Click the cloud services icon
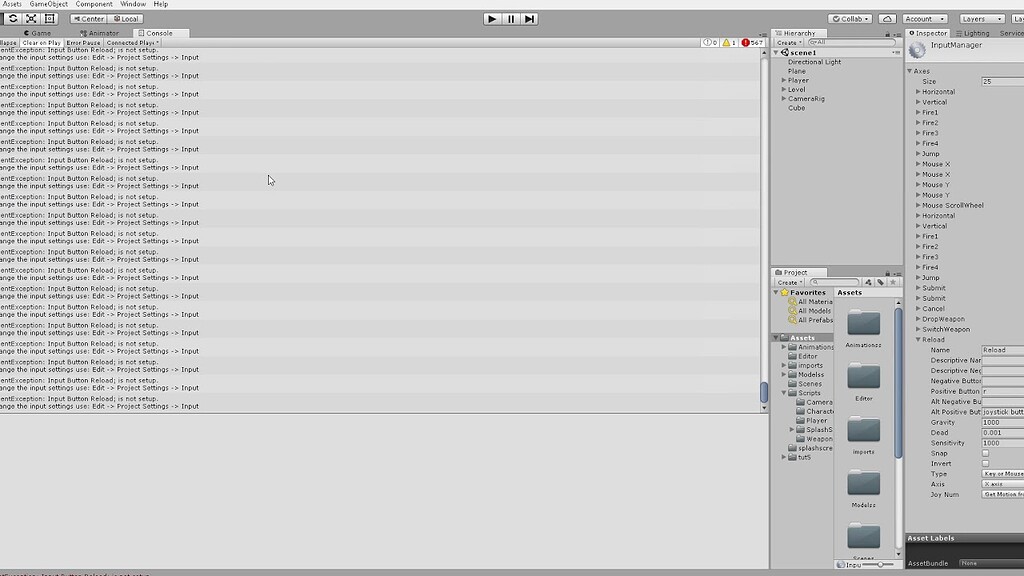Screen dimensions: 1024x576 click(x=888, y=18)
